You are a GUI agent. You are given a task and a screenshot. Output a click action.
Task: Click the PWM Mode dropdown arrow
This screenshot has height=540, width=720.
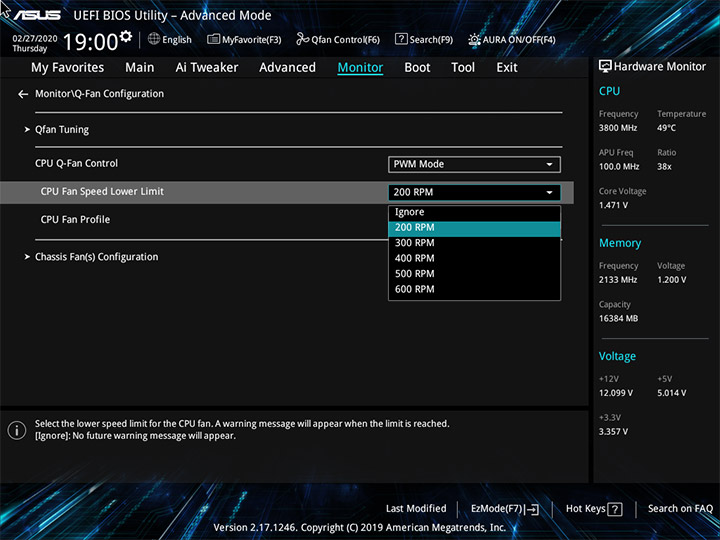tap(549, 164)
